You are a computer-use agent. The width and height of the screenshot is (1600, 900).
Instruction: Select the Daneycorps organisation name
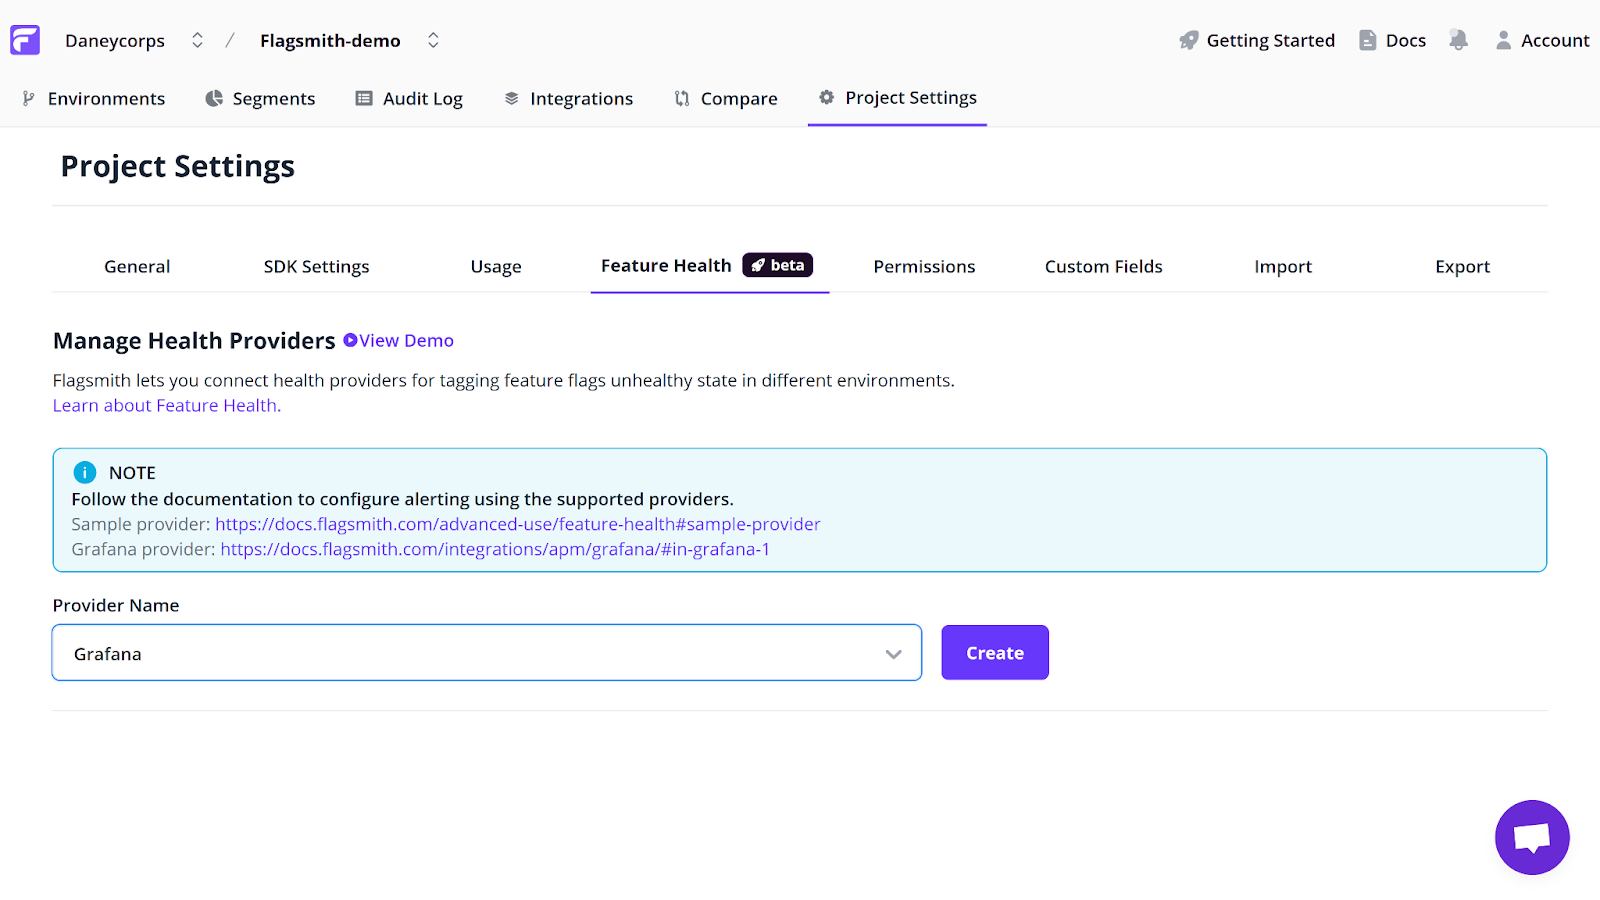coord(115,41)
